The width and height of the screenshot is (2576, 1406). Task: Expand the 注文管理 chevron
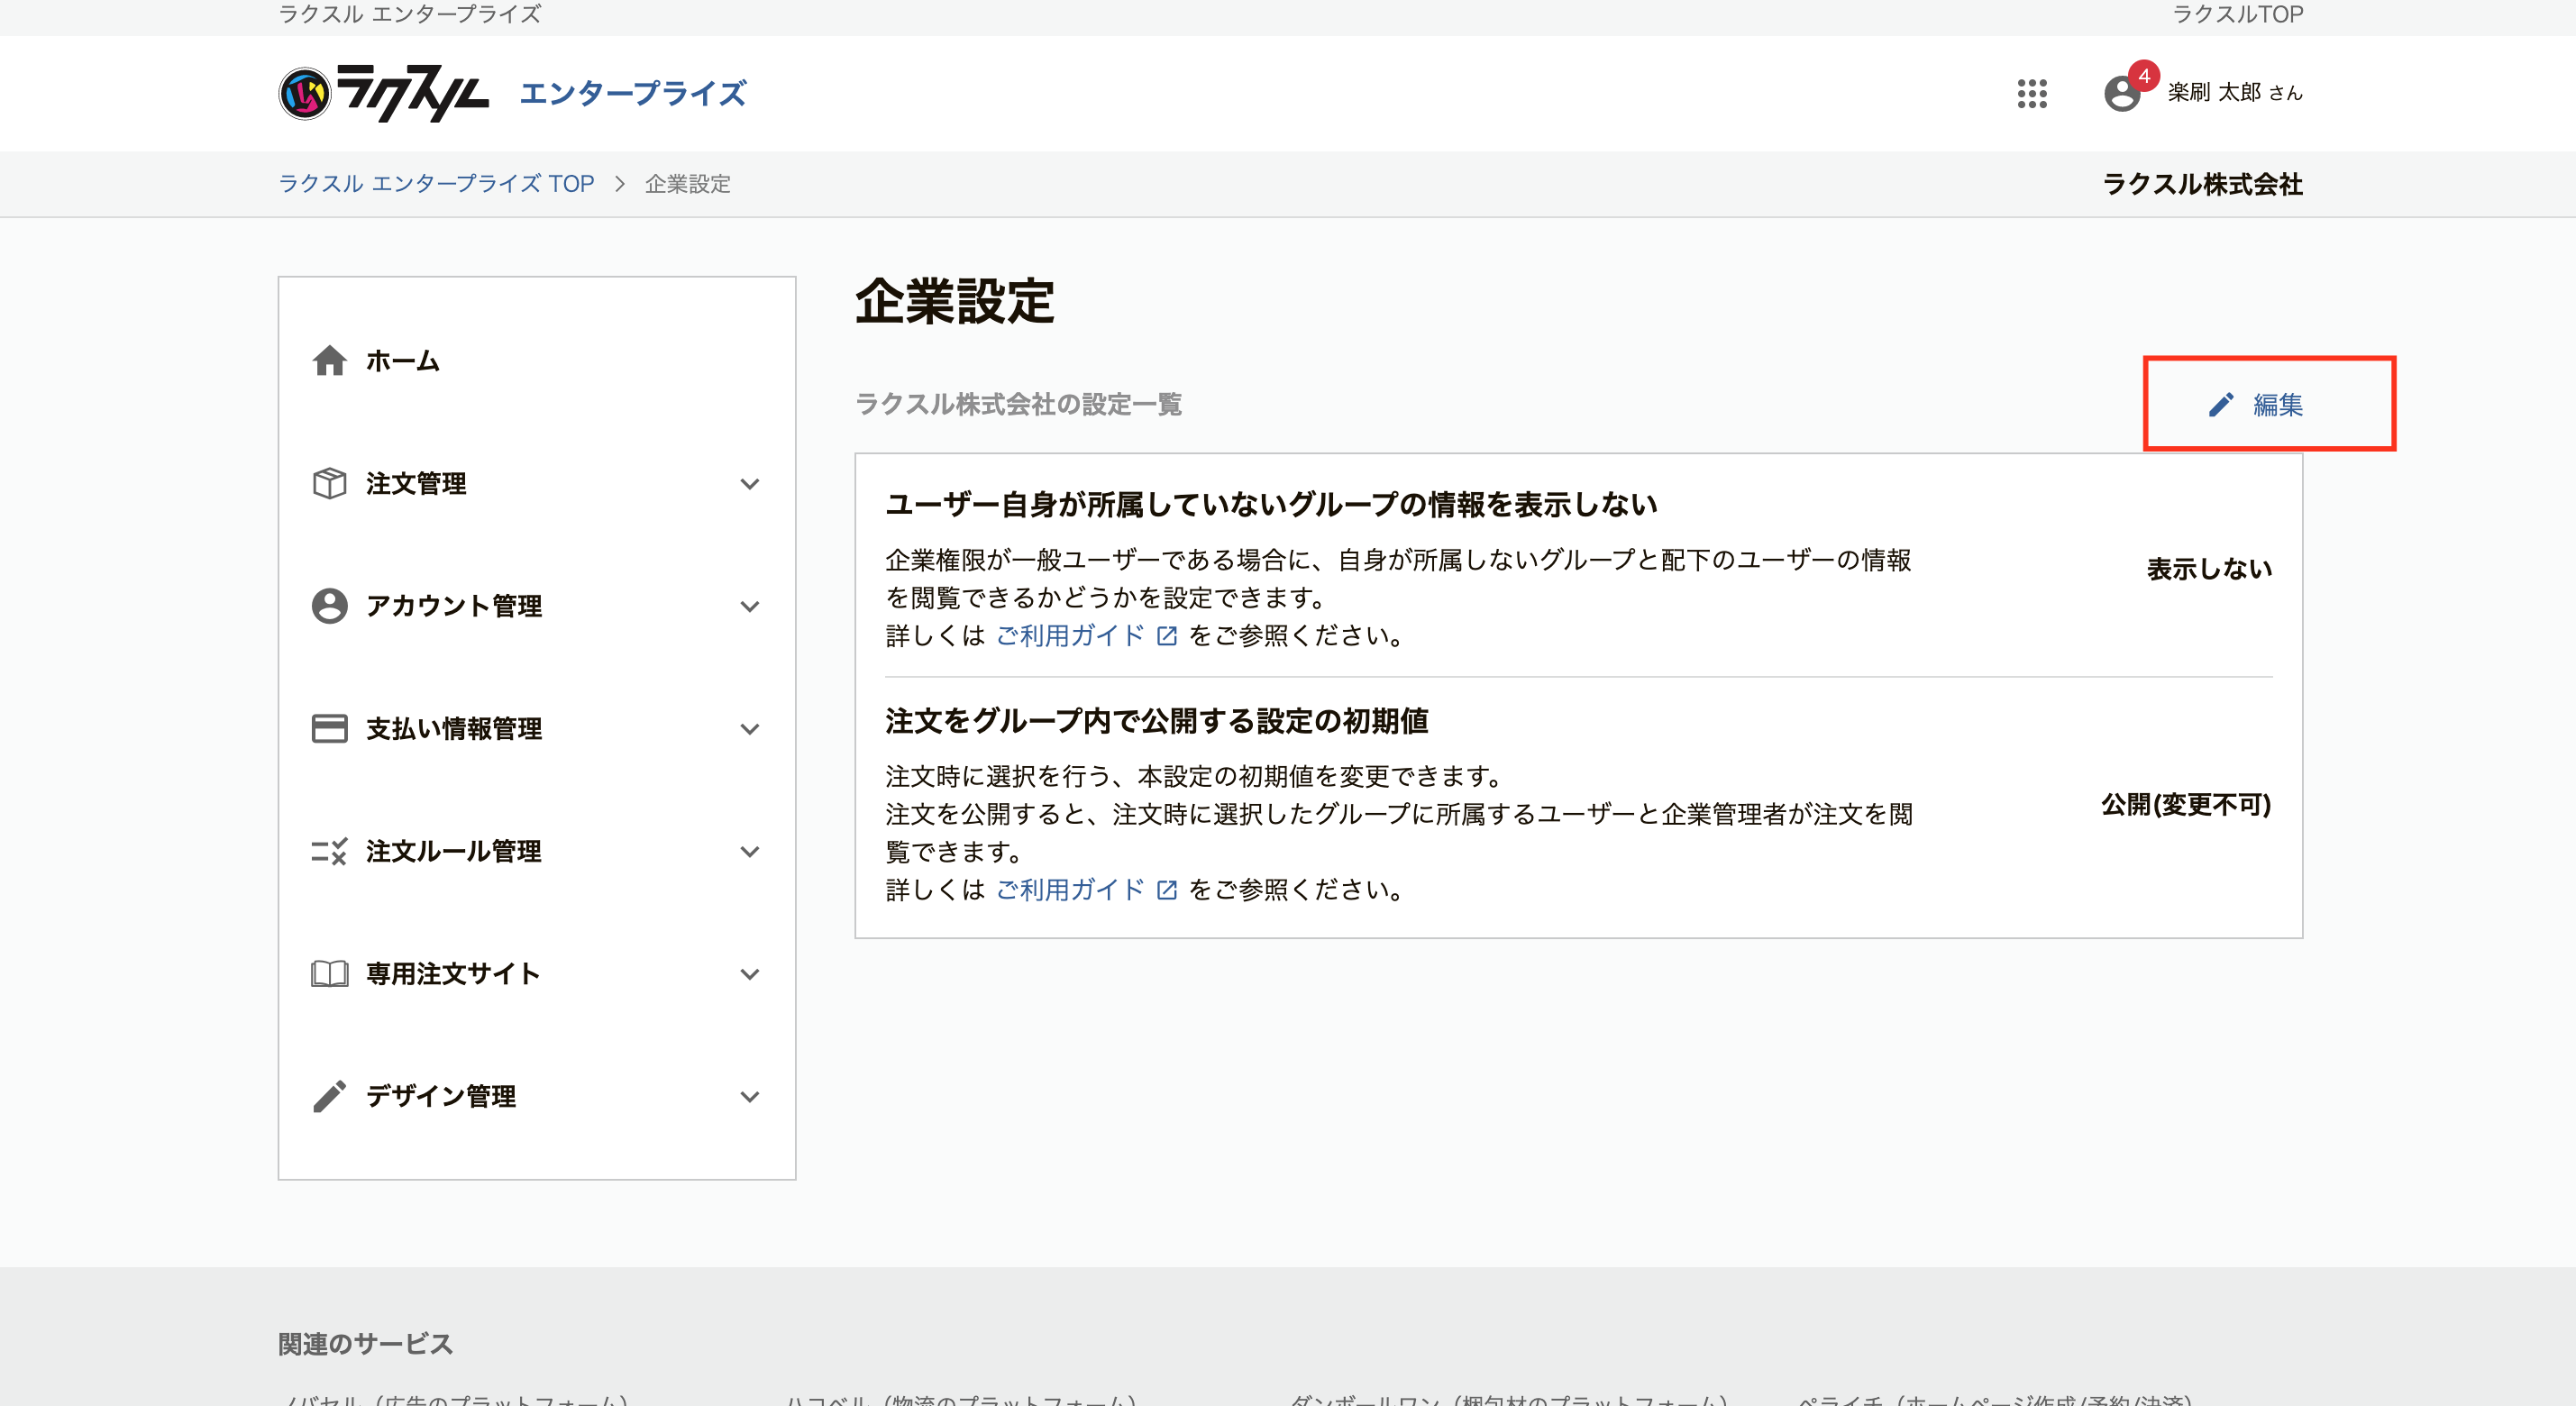click(749, 484)
